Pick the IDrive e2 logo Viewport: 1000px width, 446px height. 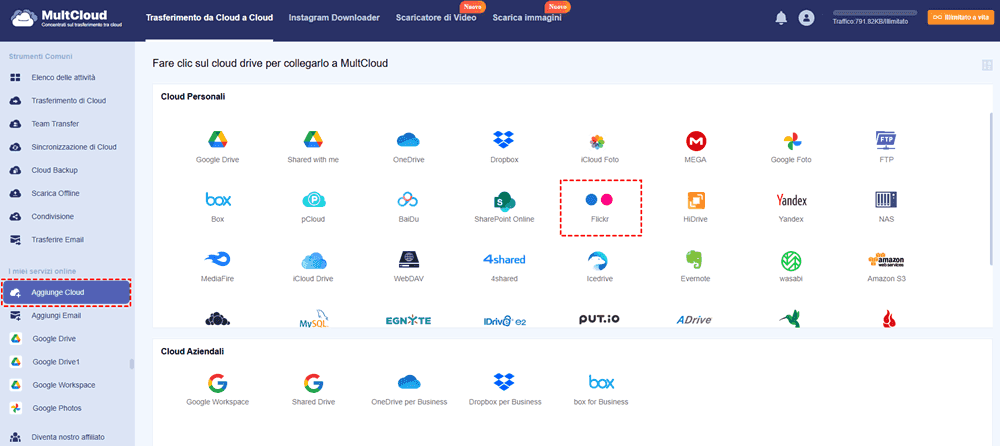pos(504,320)
